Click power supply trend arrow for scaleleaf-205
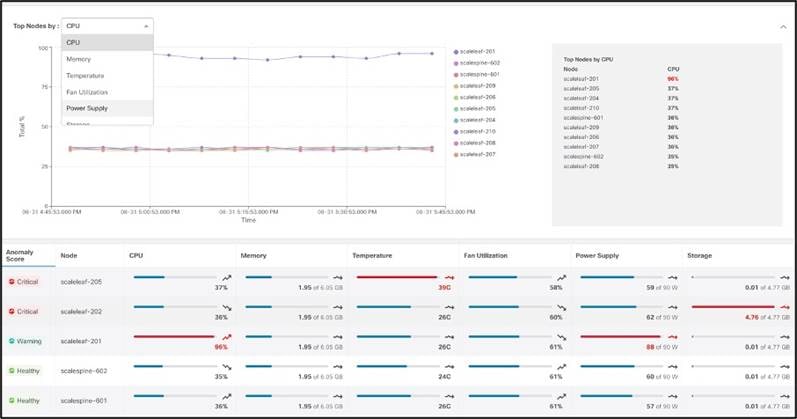The width and height of the screenshot is (797, 419). (x=673, y=278)
